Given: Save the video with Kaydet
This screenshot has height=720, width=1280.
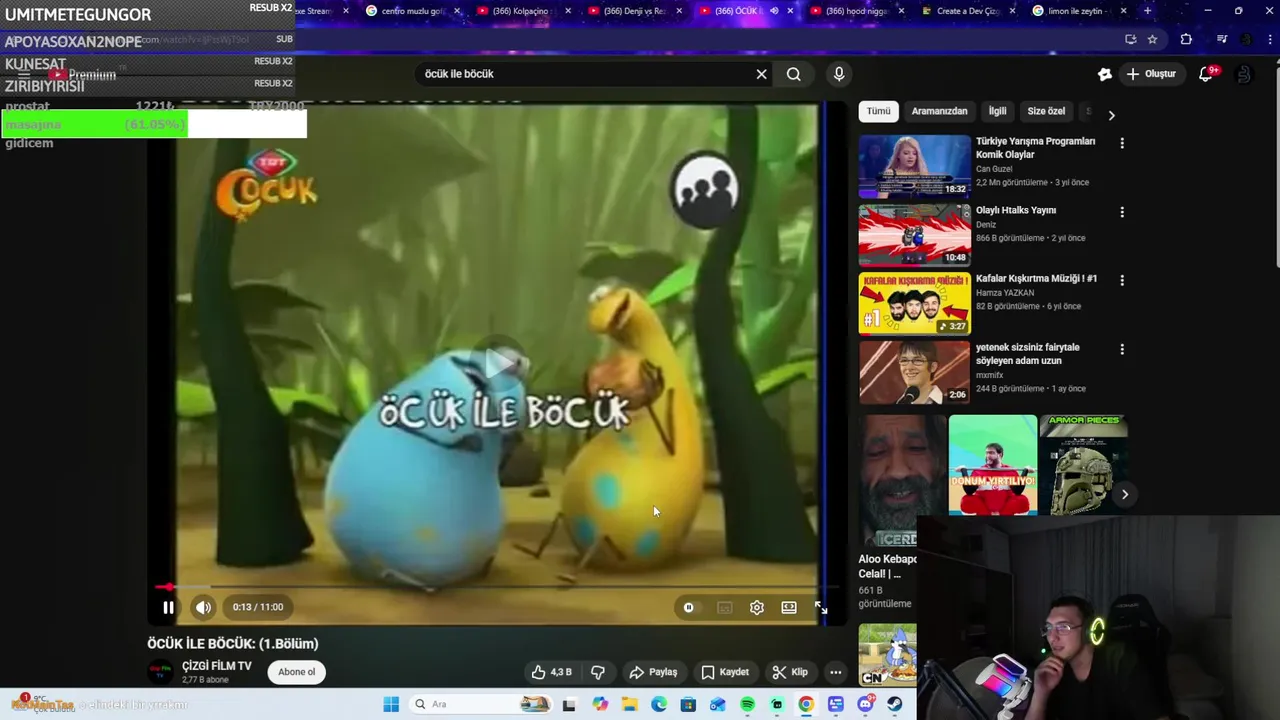Looking at the screenshot, I should pyautogui.click(x=724, y=672).
